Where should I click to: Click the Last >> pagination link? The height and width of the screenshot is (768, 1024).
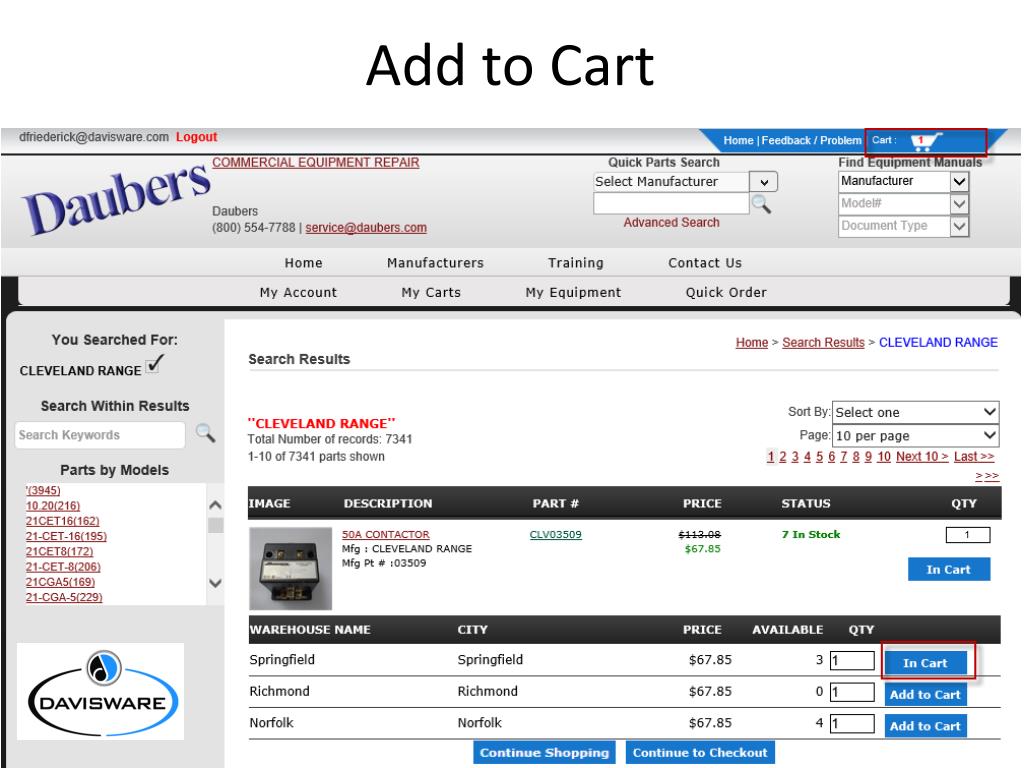pyautogui.click(x=974, y=456)
